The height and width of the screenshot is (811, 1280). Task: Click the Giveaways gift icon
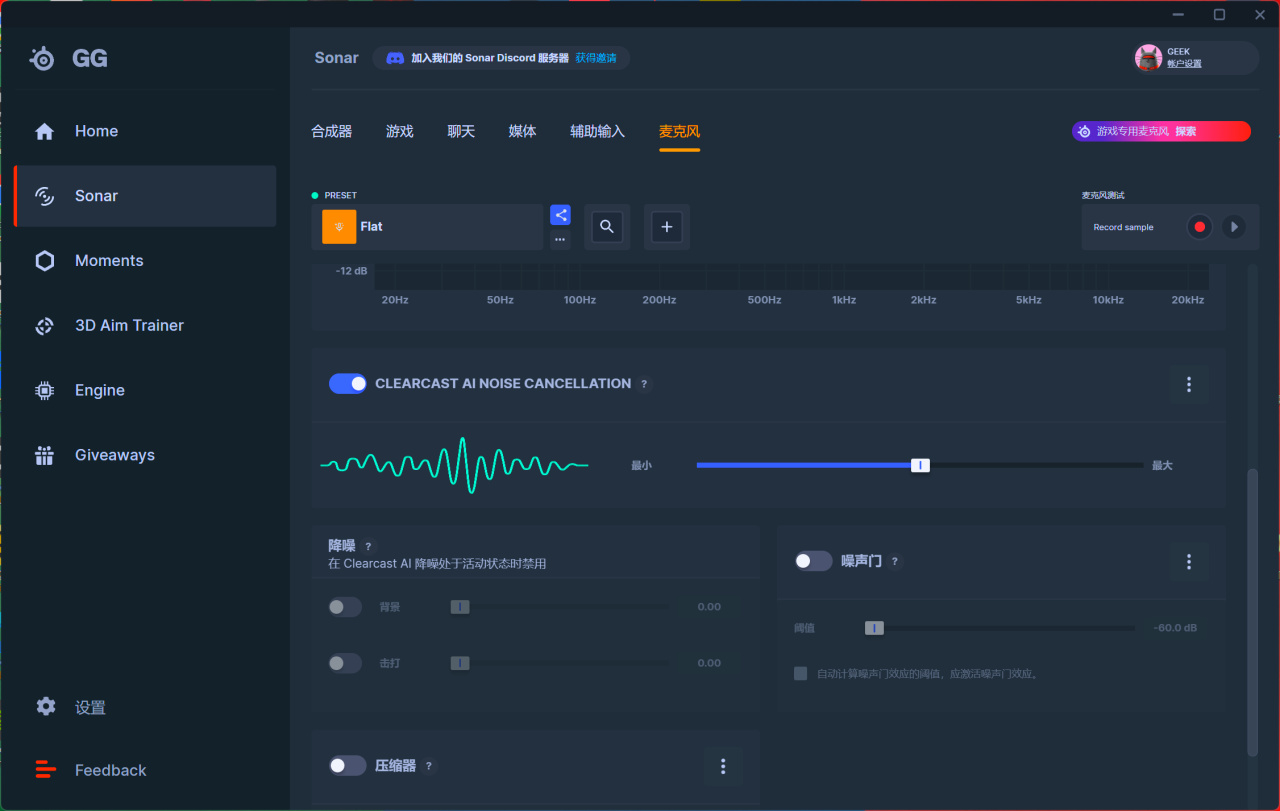(x=44, y=455)
